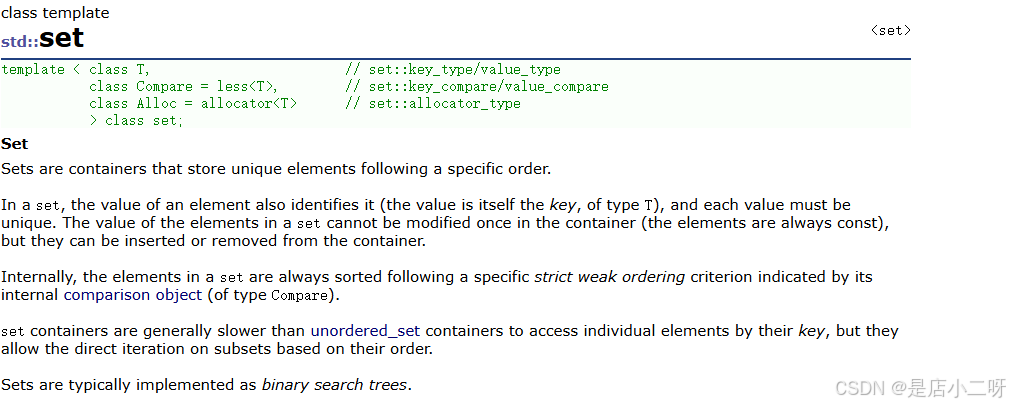Screen dimensions: 1010x406
Task: Open the "comparison object" link
Action: (x=133, y=295)
